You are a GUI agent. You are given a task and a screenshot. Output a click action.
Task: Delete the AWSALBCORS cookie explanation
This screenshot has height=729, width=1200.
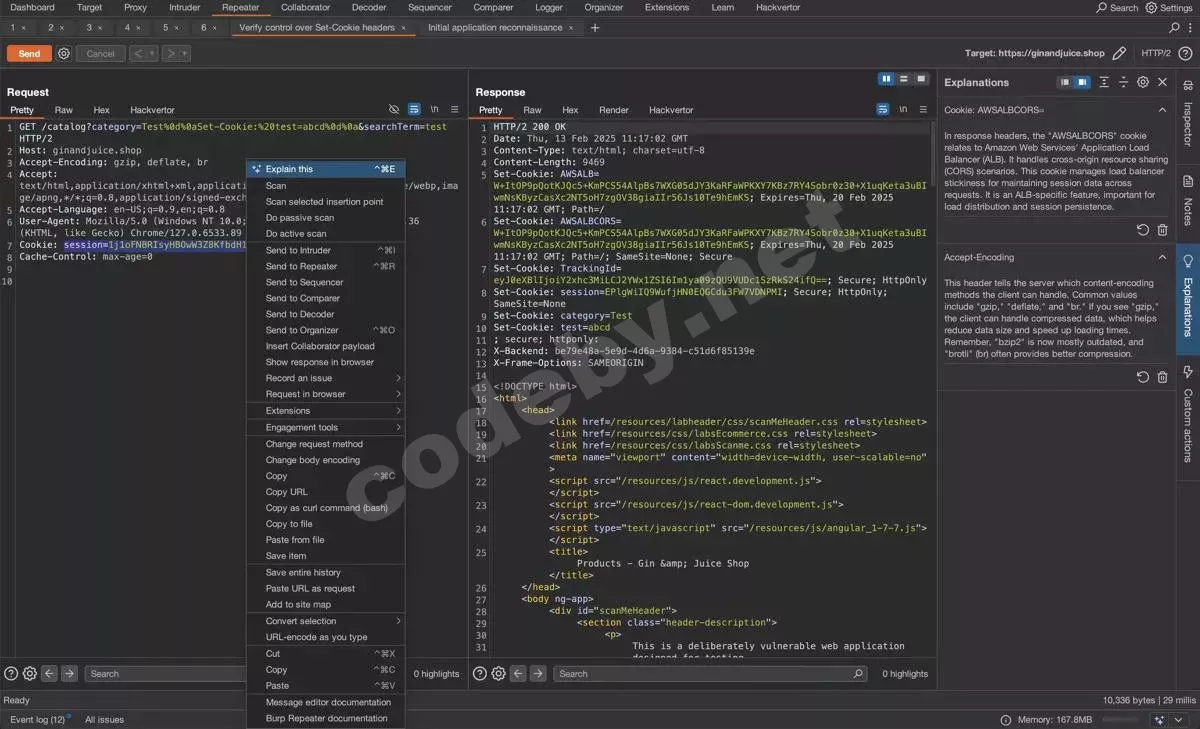tap(1162, 230)
